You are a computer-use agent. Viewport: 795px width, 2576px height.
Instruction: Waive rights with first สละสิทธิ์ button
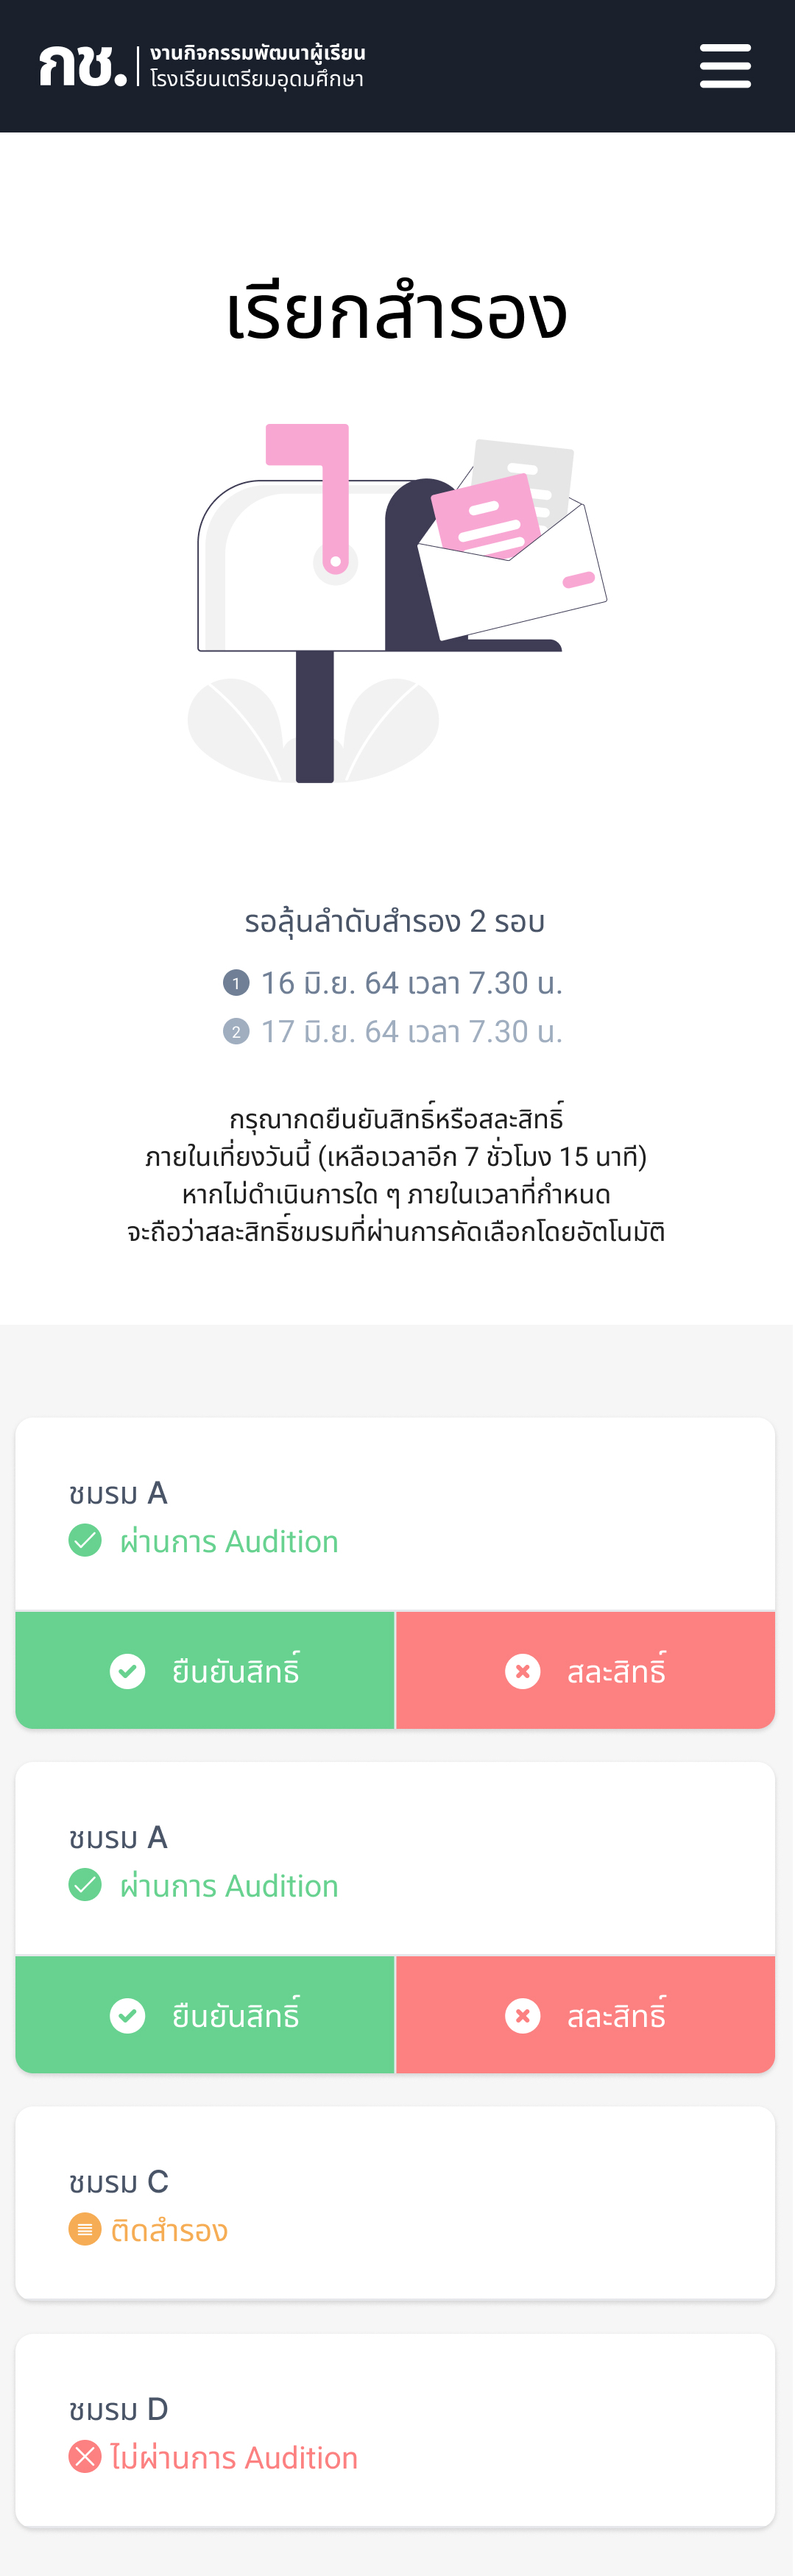[586, 1670]
